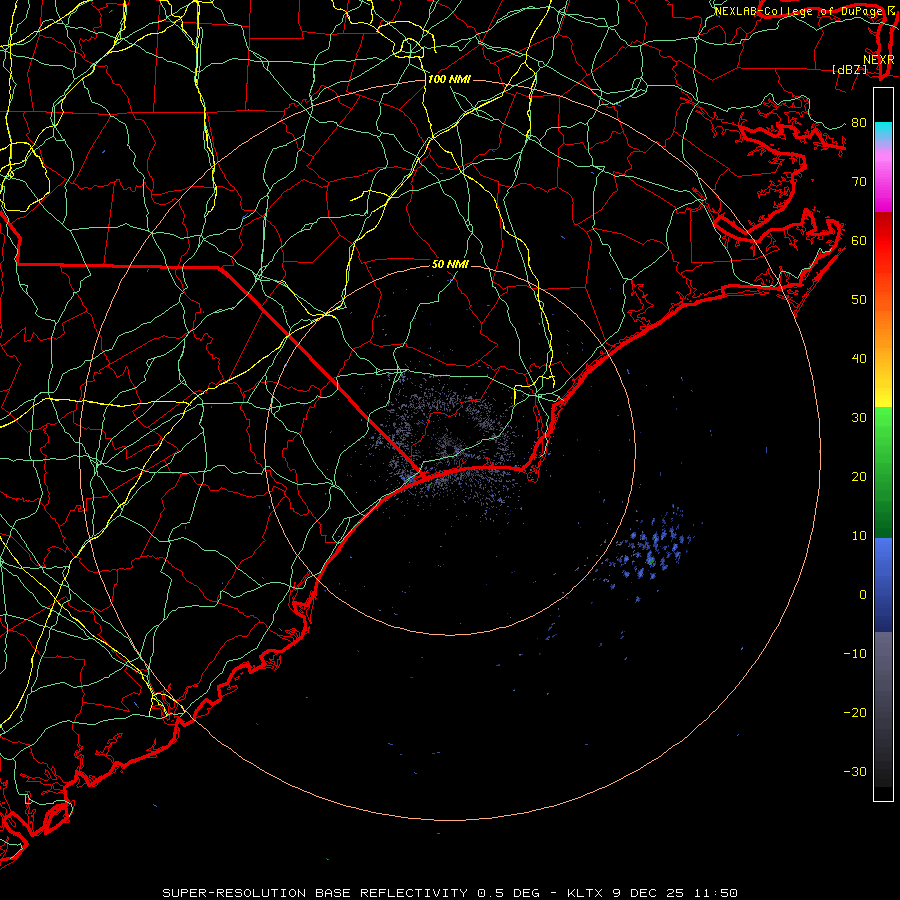Click the '-10' value on color scale
The width and height of the screenshot is (900, 900).
point(855,654)
